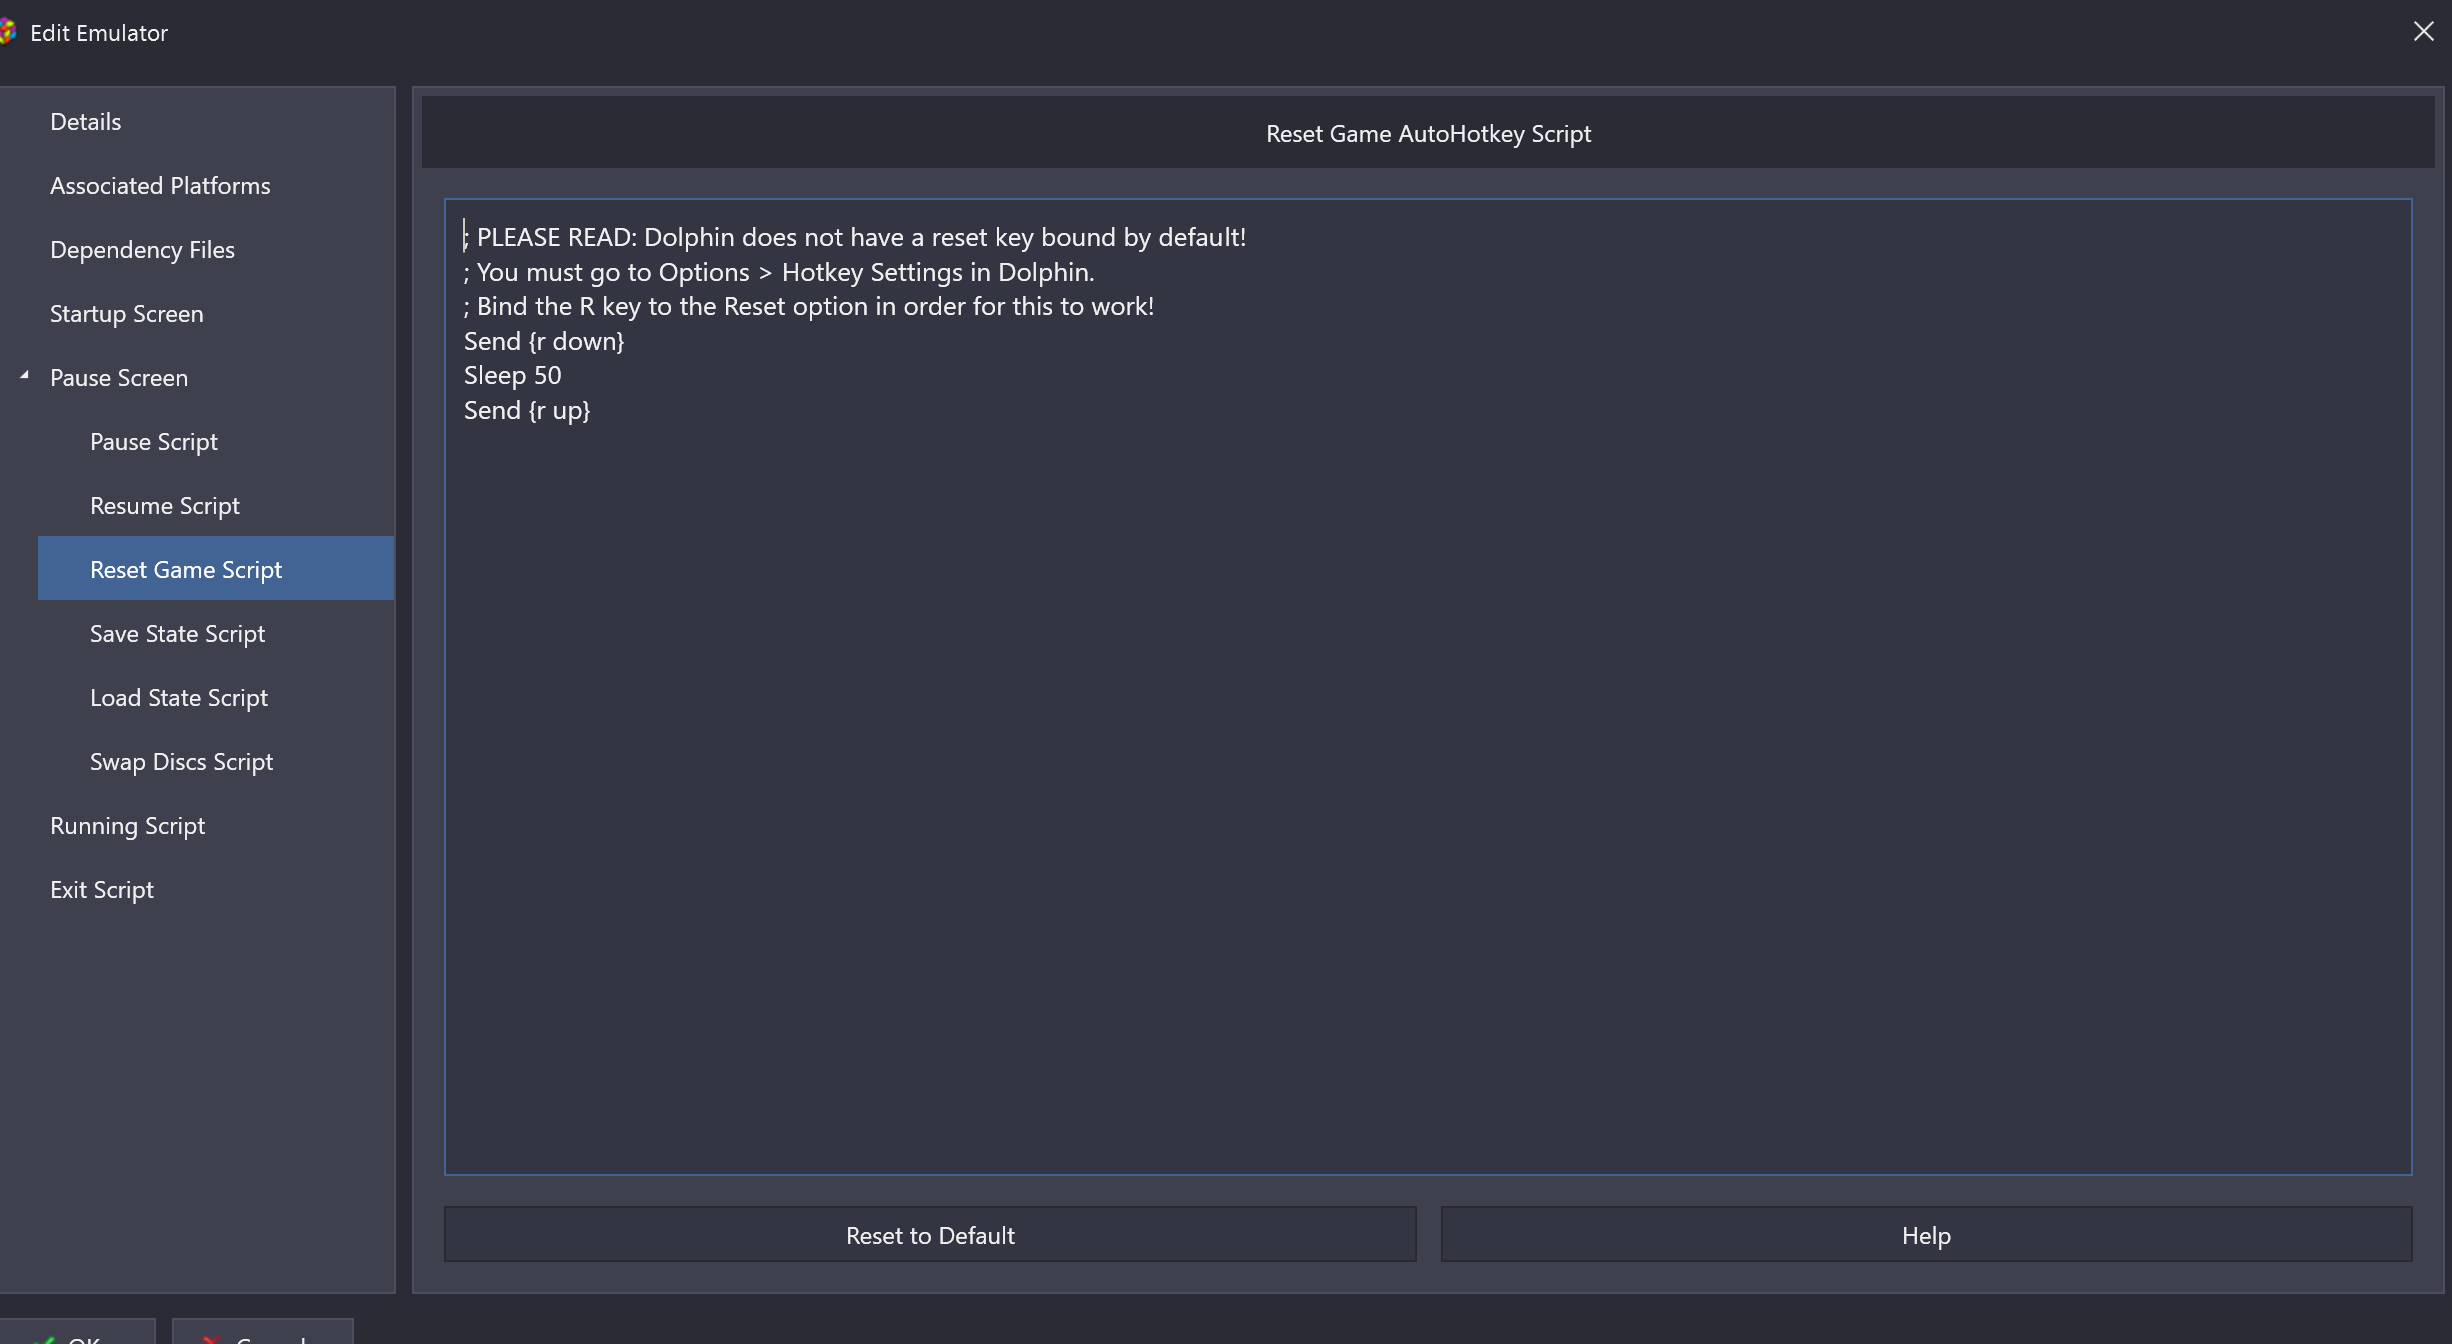Screen dimensions: 2452x1344
Task: Click the Help button
Action: (x=1926, y=1235)
